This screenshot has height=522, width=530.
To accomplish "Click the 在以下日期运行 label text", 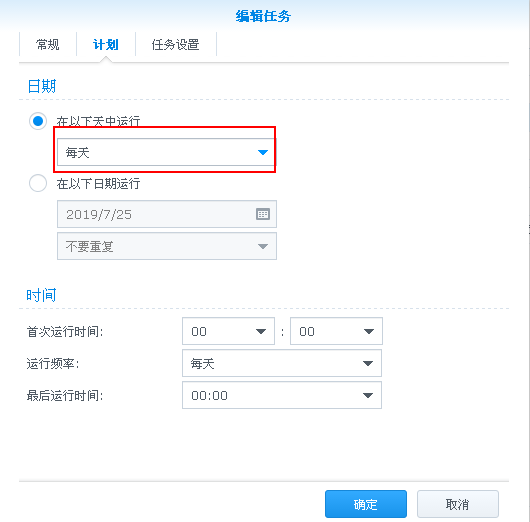I will [x=98, y=184].
